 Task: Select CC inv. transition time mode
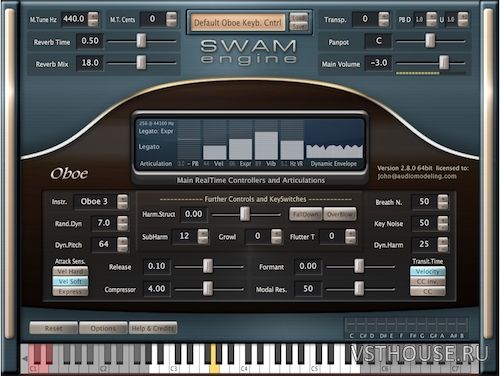pos(428,282)
